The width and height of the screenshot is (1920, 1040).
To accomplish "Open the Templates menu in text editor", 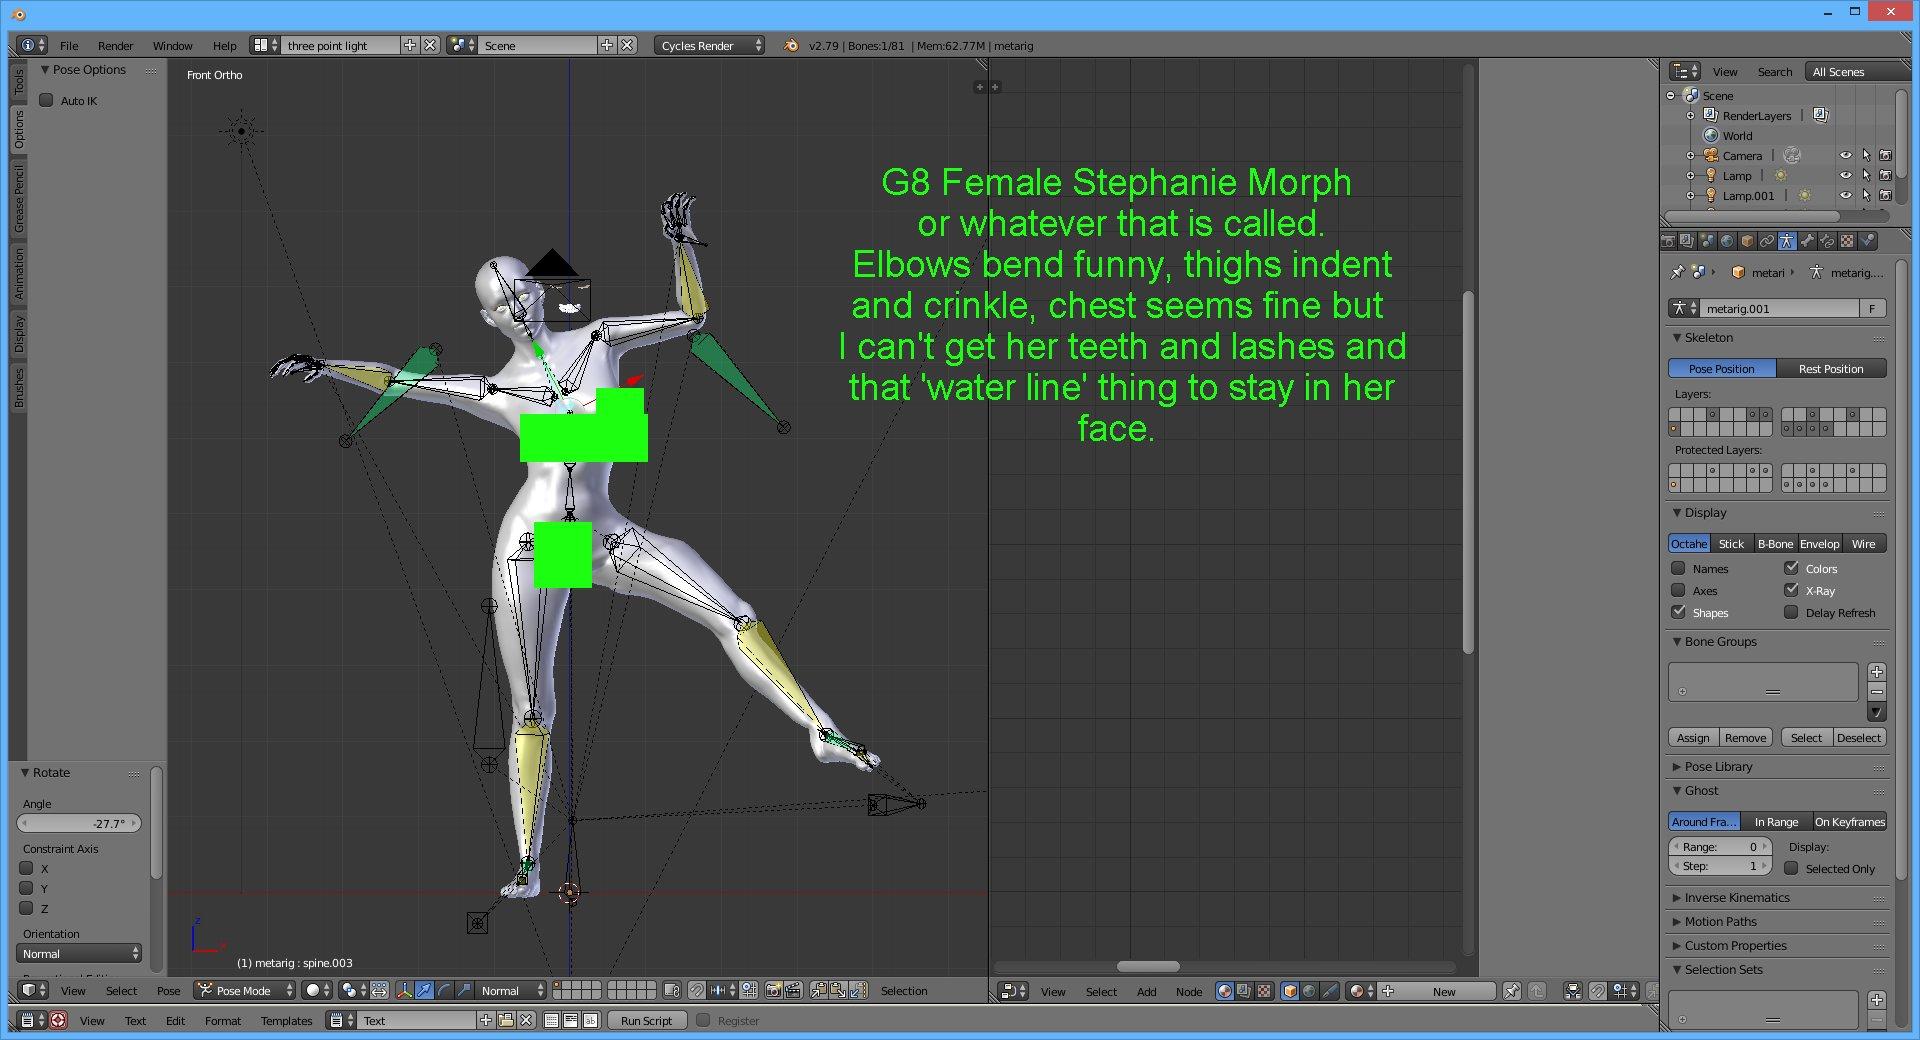I will click(286, 1021).
